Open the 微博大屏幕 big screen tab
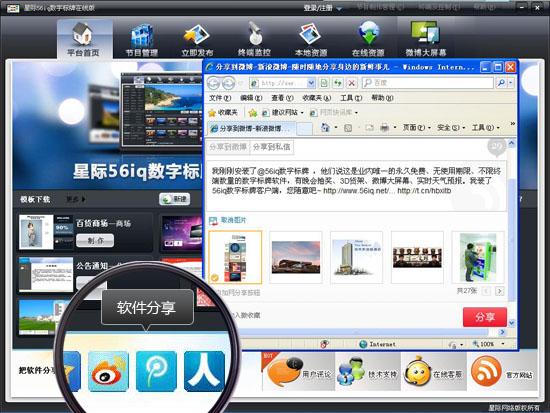This screenshot has width=550, height=413. tap(426, 39)
